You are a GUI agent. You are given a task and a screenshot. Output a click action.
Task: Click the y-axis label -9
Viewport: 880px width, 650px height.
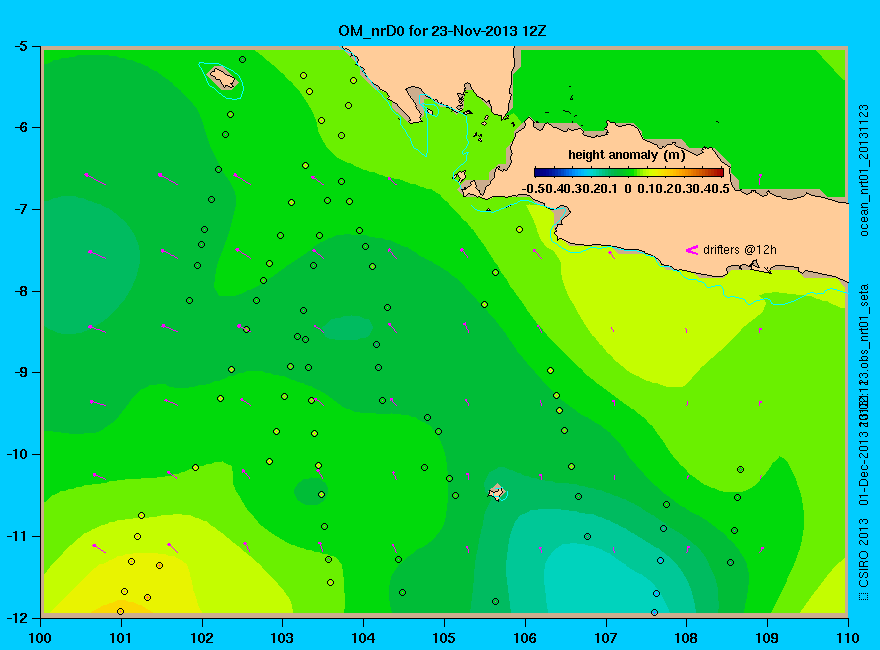20,373
